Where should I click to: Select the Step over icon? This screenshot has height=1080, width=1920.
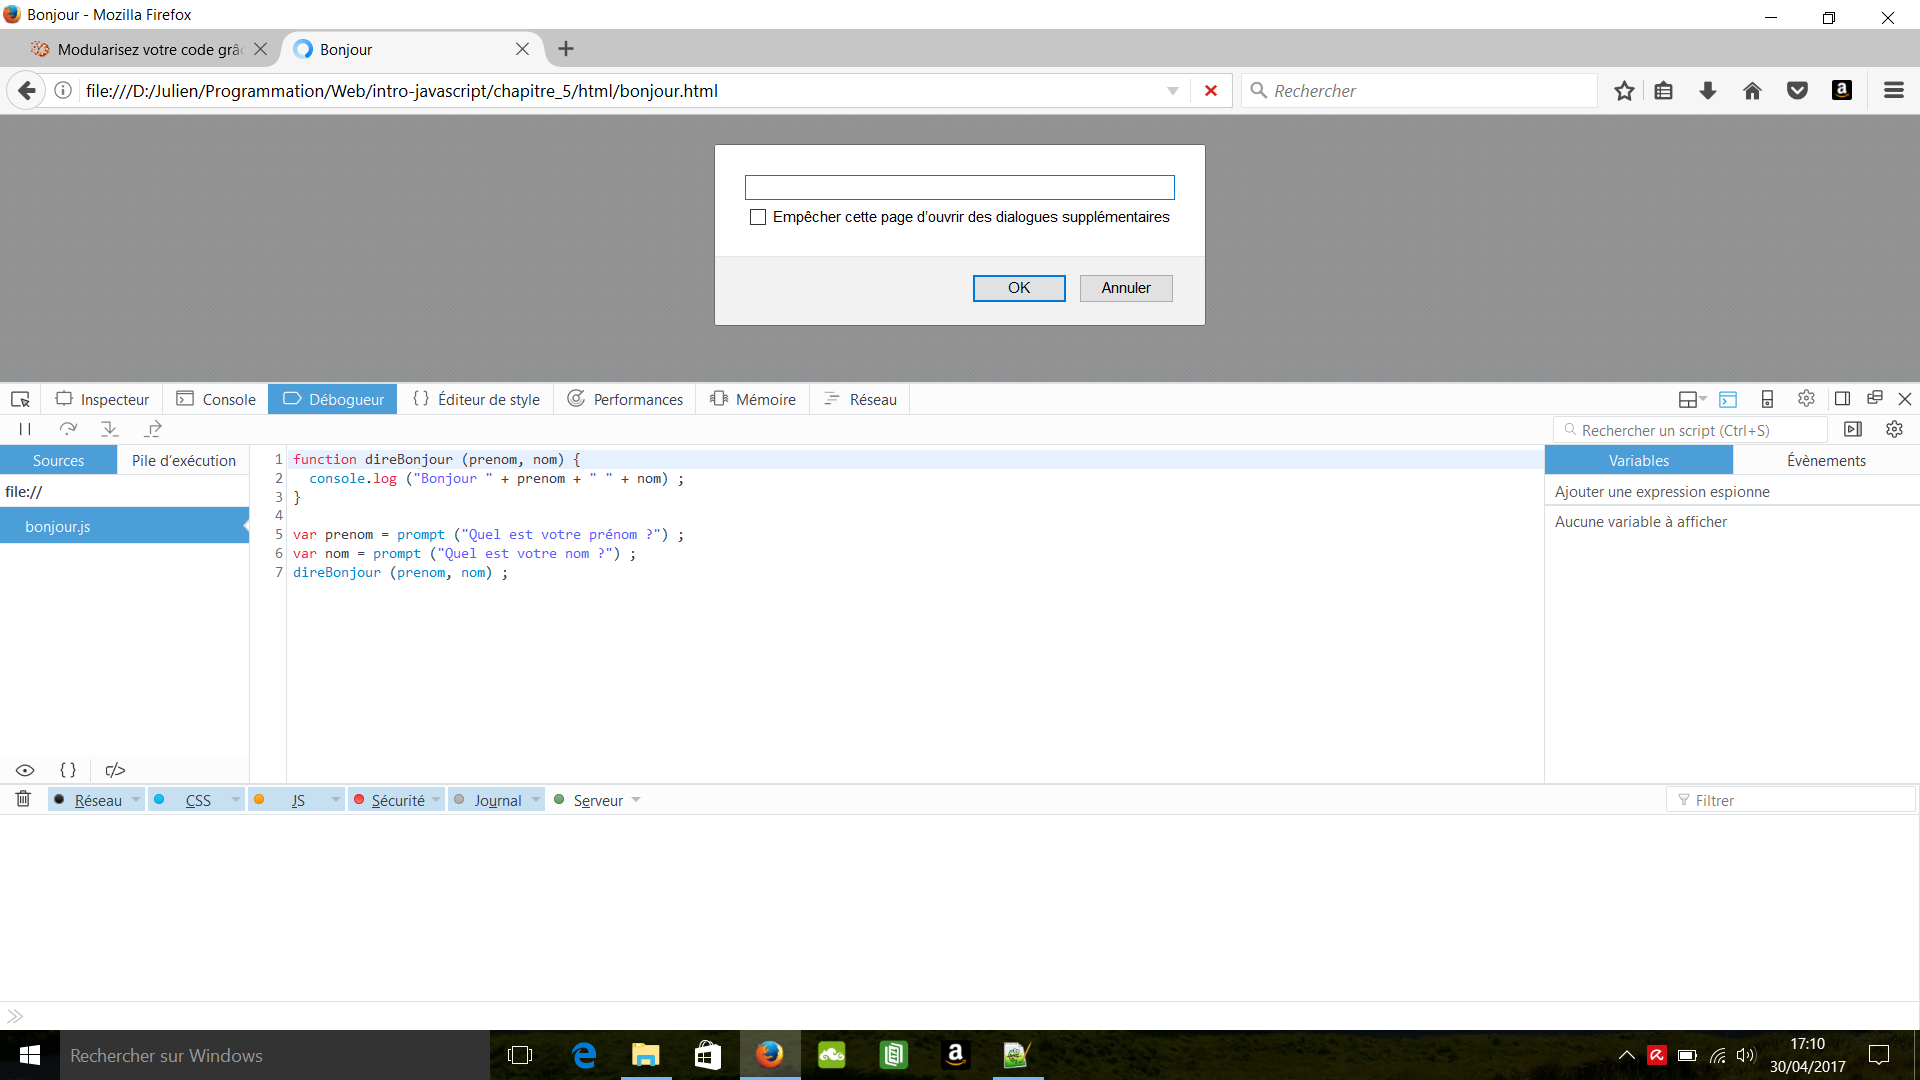click(67, 429)
